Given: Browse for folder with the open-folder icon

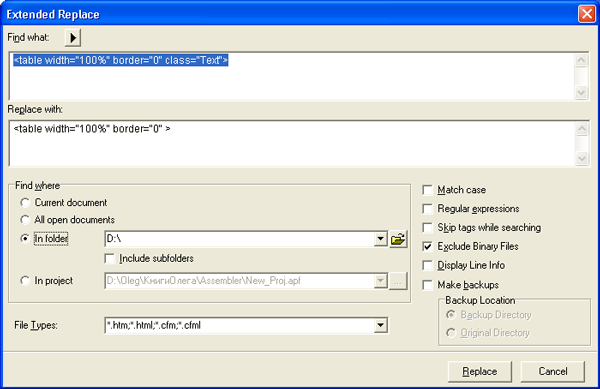Looking at the screenshot, I should click(398, 239).
